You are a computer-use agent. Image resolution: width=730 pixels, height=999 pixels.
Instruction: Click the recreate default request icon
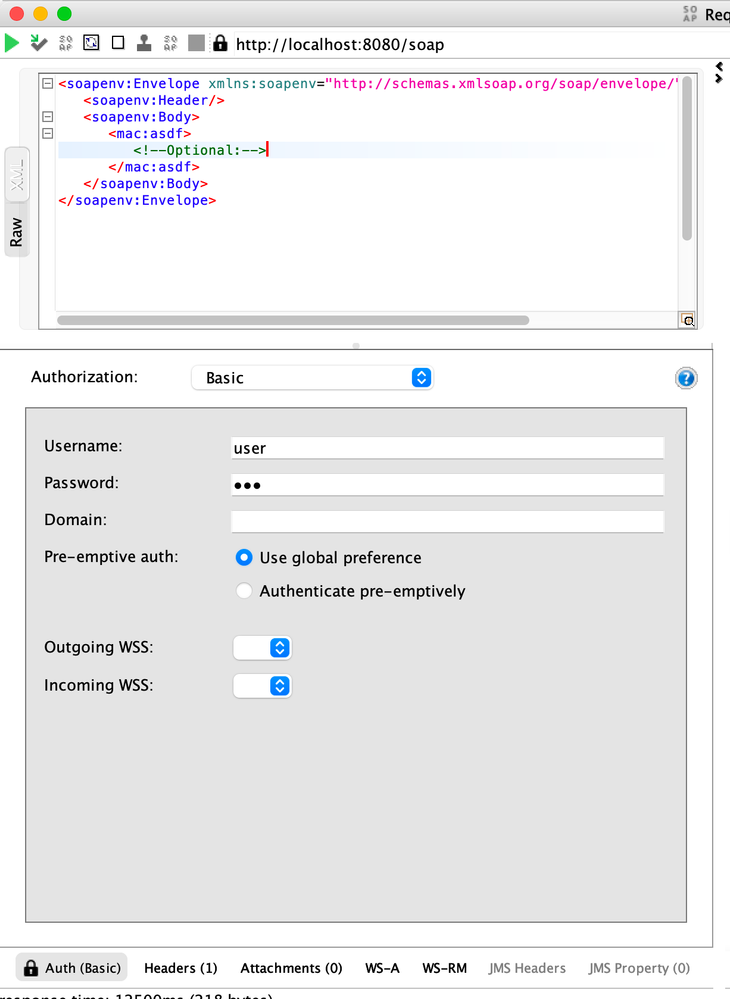click(x=91, y=43)
